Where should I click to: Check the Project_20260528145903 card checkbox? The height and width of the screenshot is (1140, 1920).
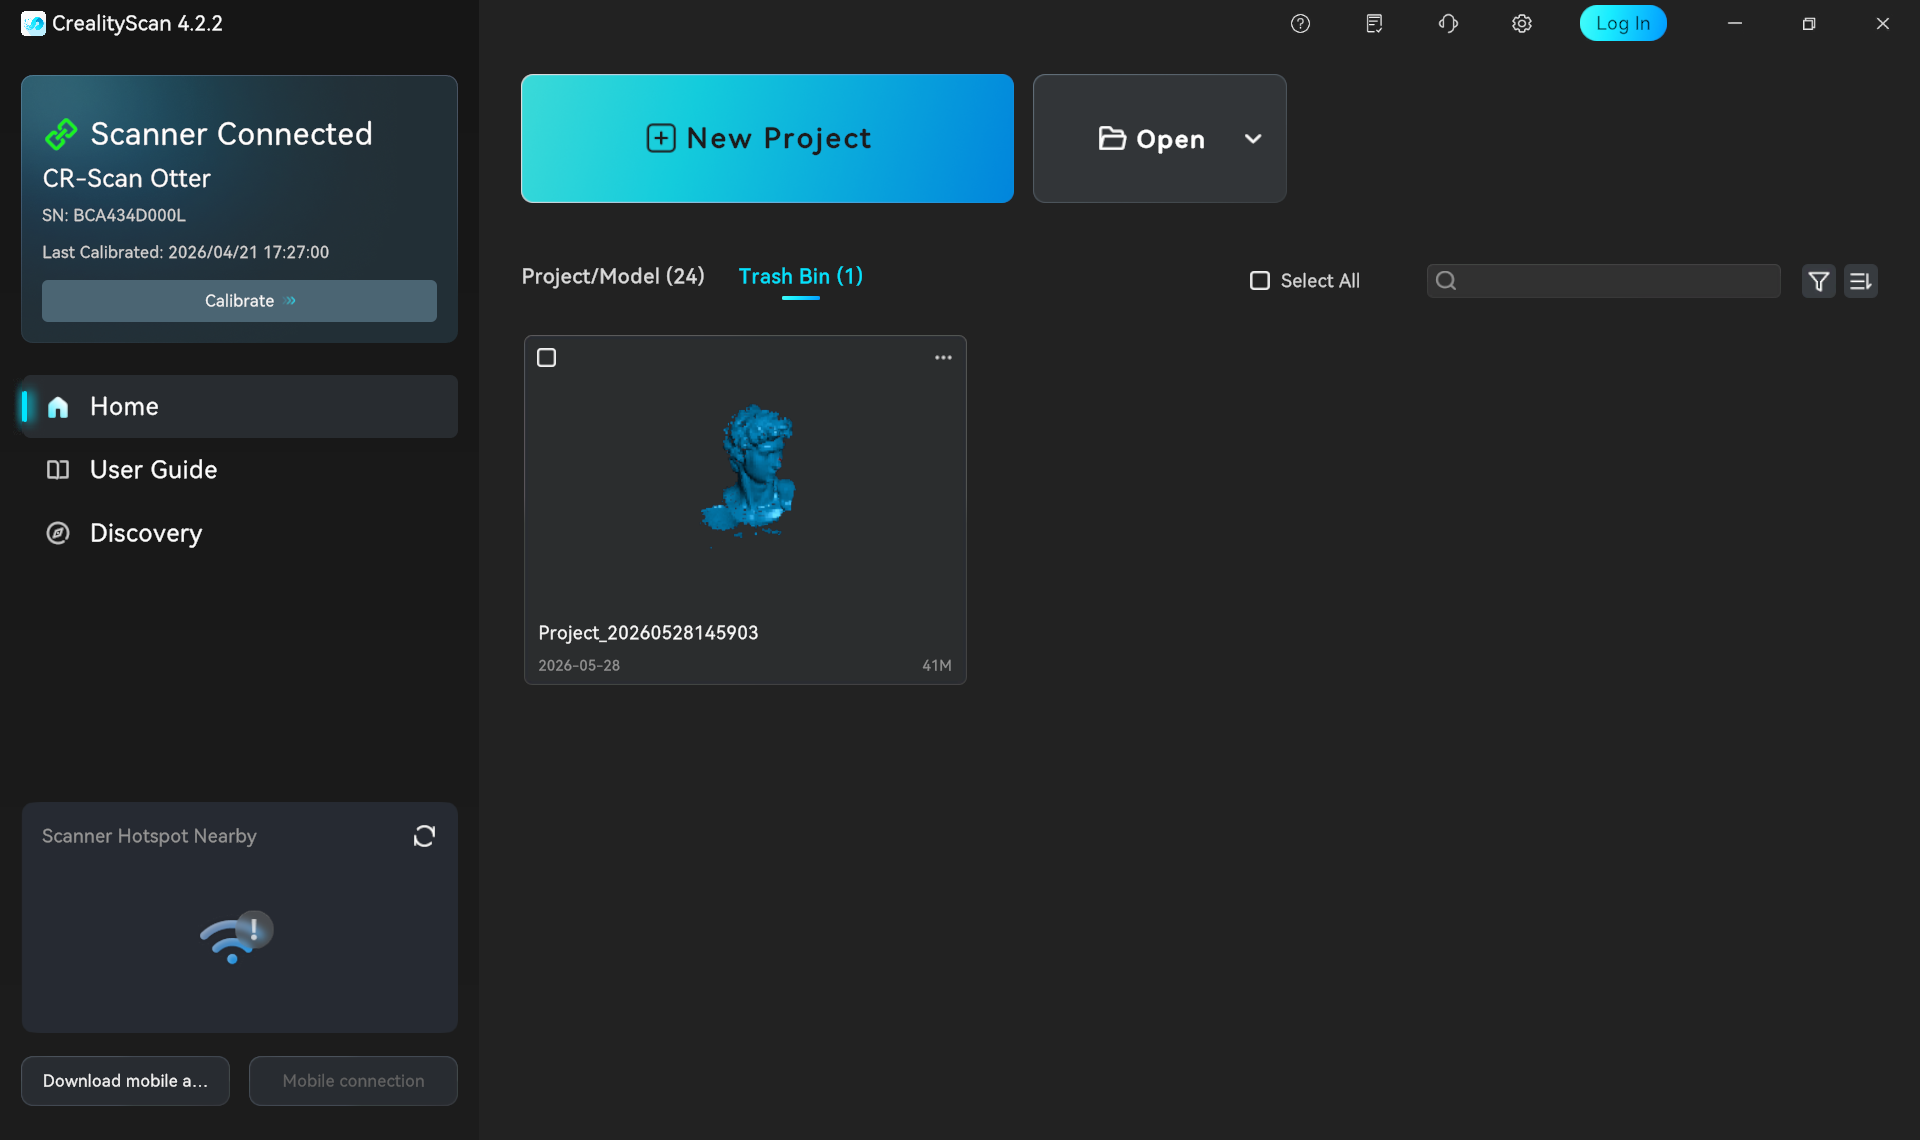[546, 357]
